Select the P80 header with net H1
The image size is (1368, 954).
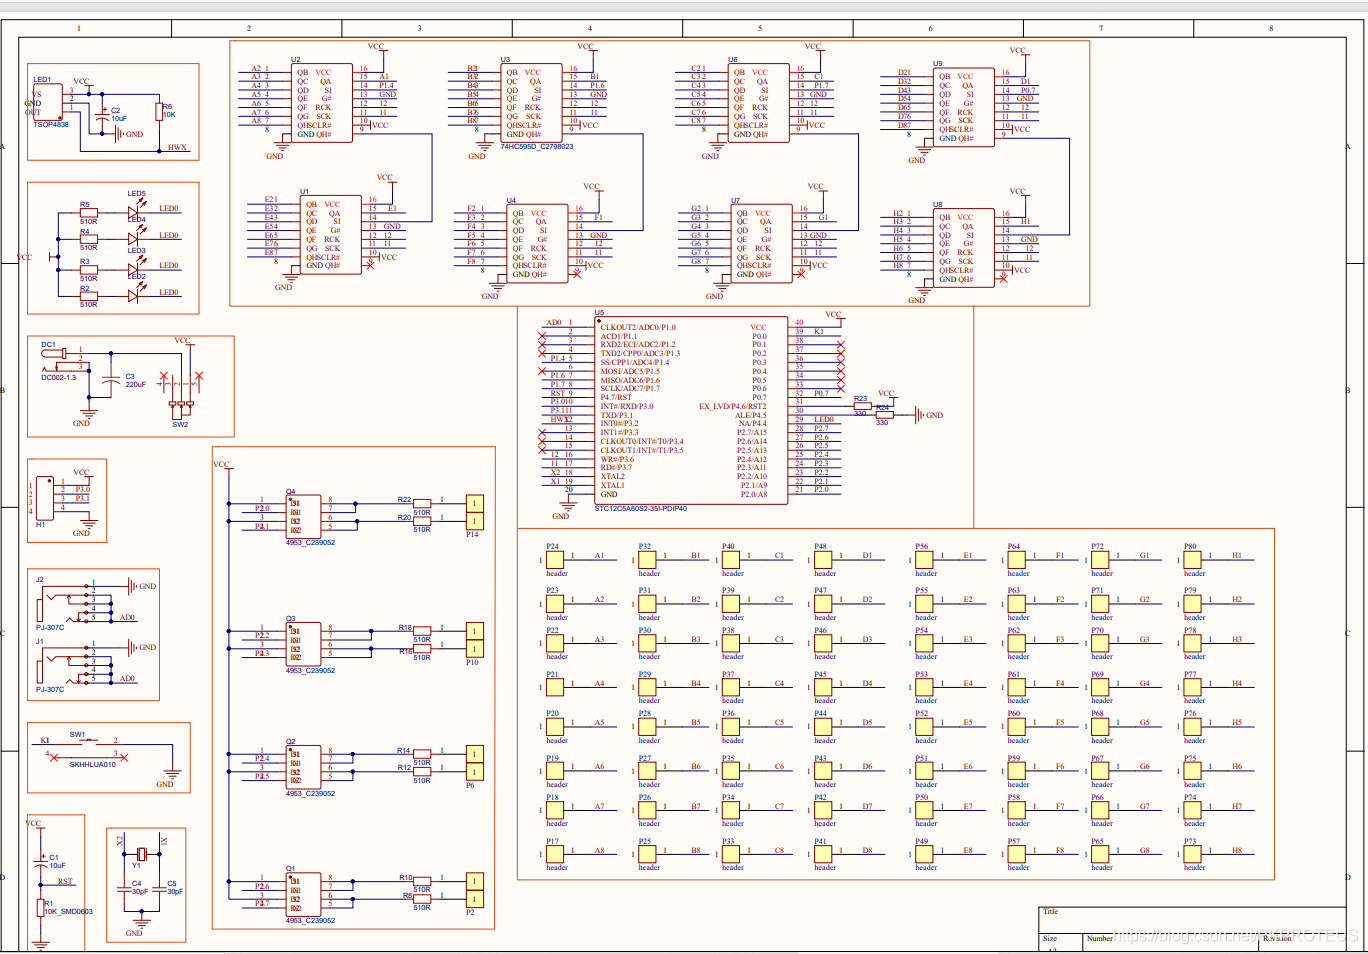(1192, 560)
